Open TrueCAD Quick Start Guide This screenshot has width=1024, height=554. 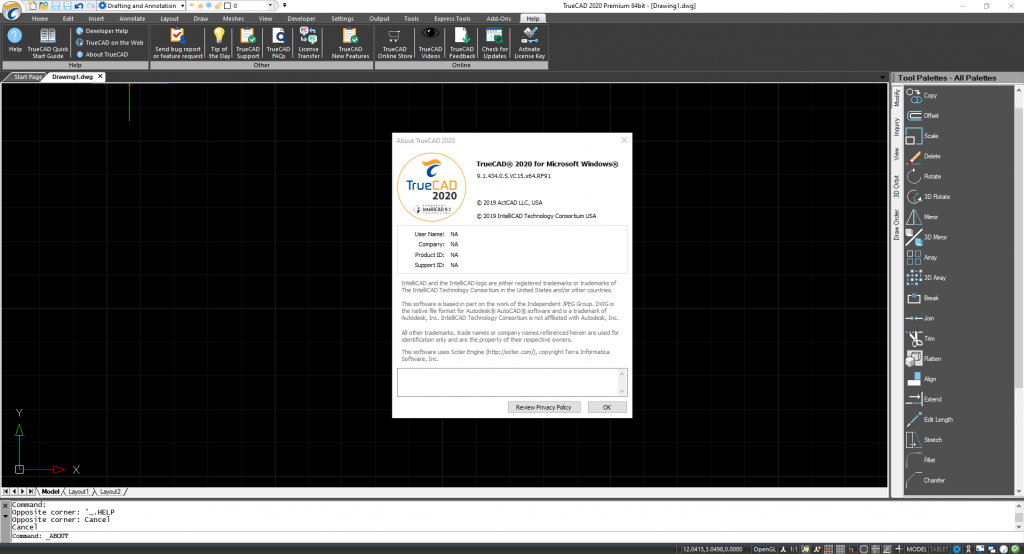pyautogui.click(x=48, y=43)
